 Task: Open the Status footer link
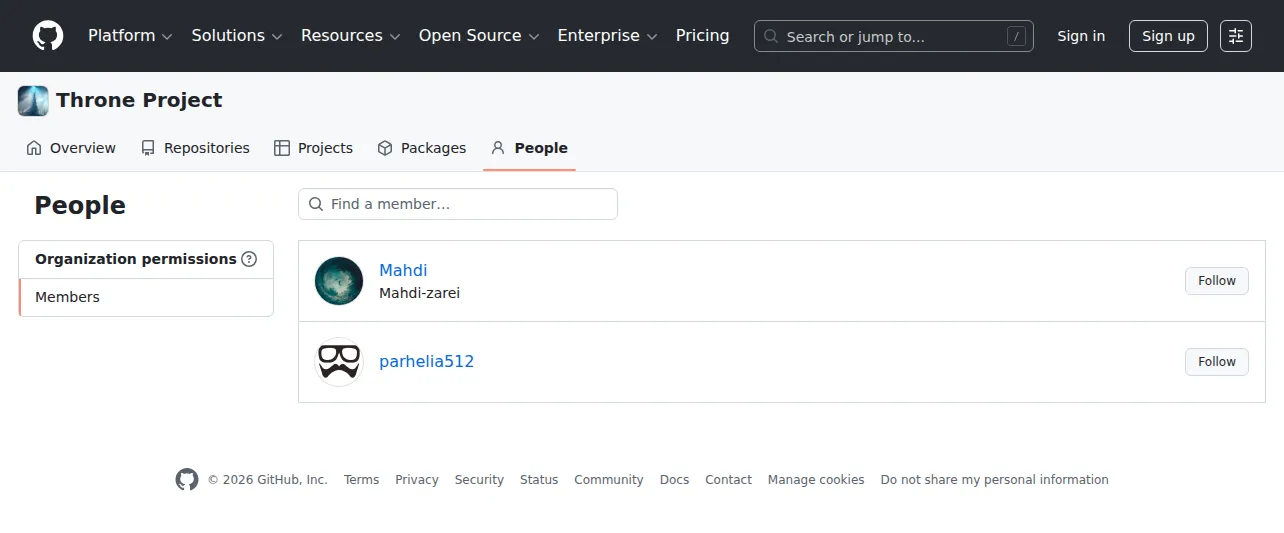coord(539,480)
